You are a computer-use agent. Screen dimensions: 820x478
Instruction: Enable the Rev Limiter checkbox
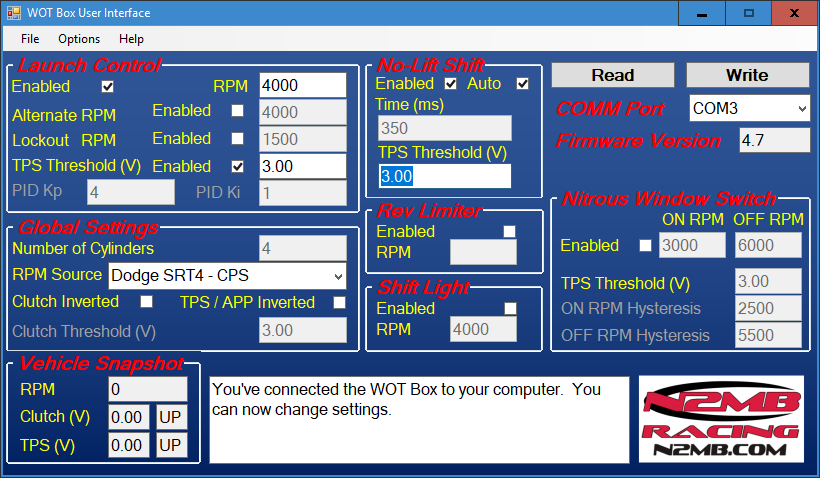click(510, 232)
